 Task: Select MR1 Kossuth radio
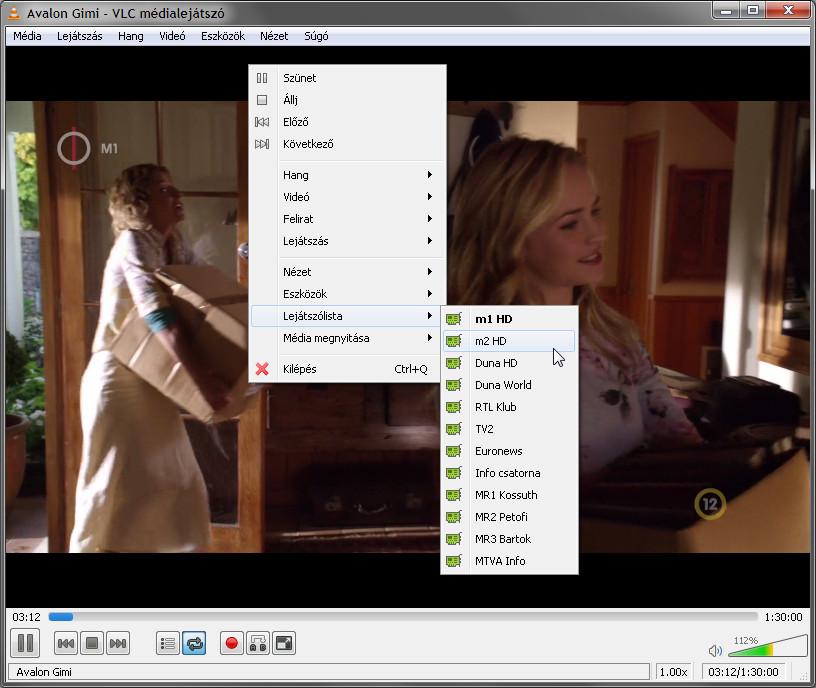point(509,495)
